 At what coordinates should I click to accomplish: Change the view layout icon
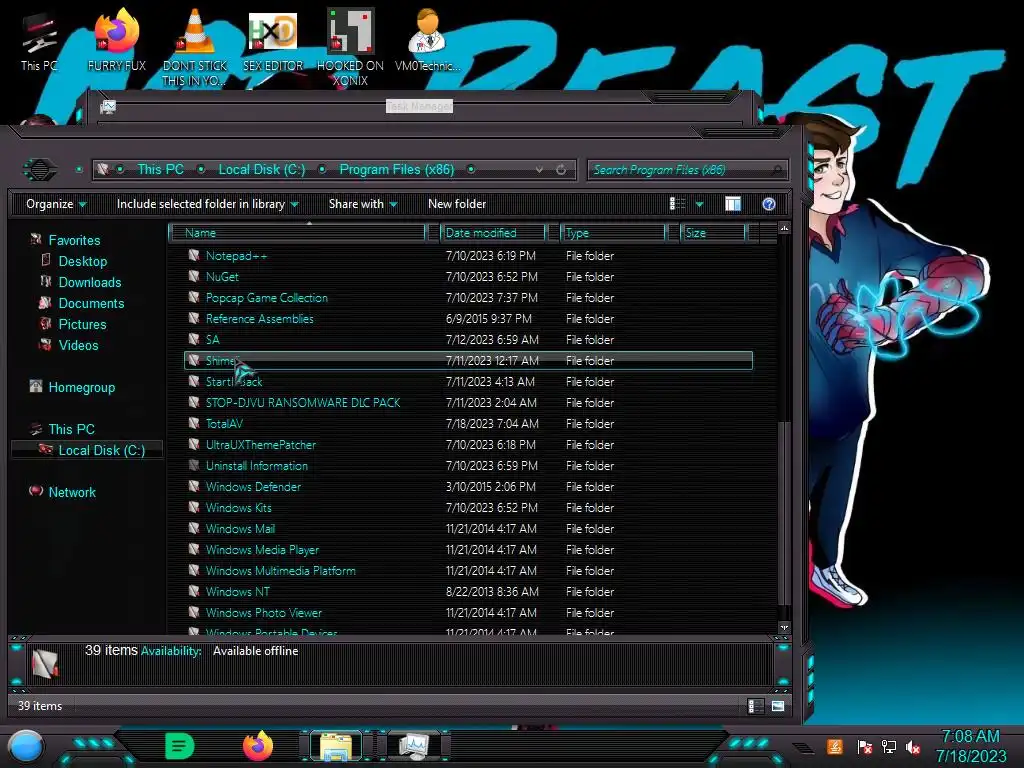click(677, 204)
